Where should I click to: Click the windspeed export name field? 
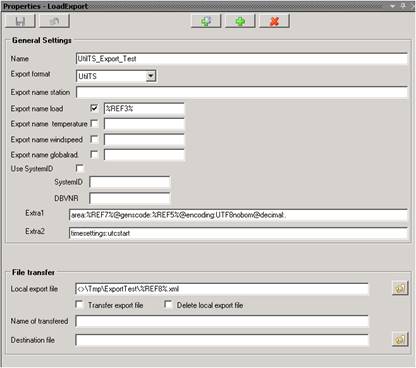pos(144,139)
